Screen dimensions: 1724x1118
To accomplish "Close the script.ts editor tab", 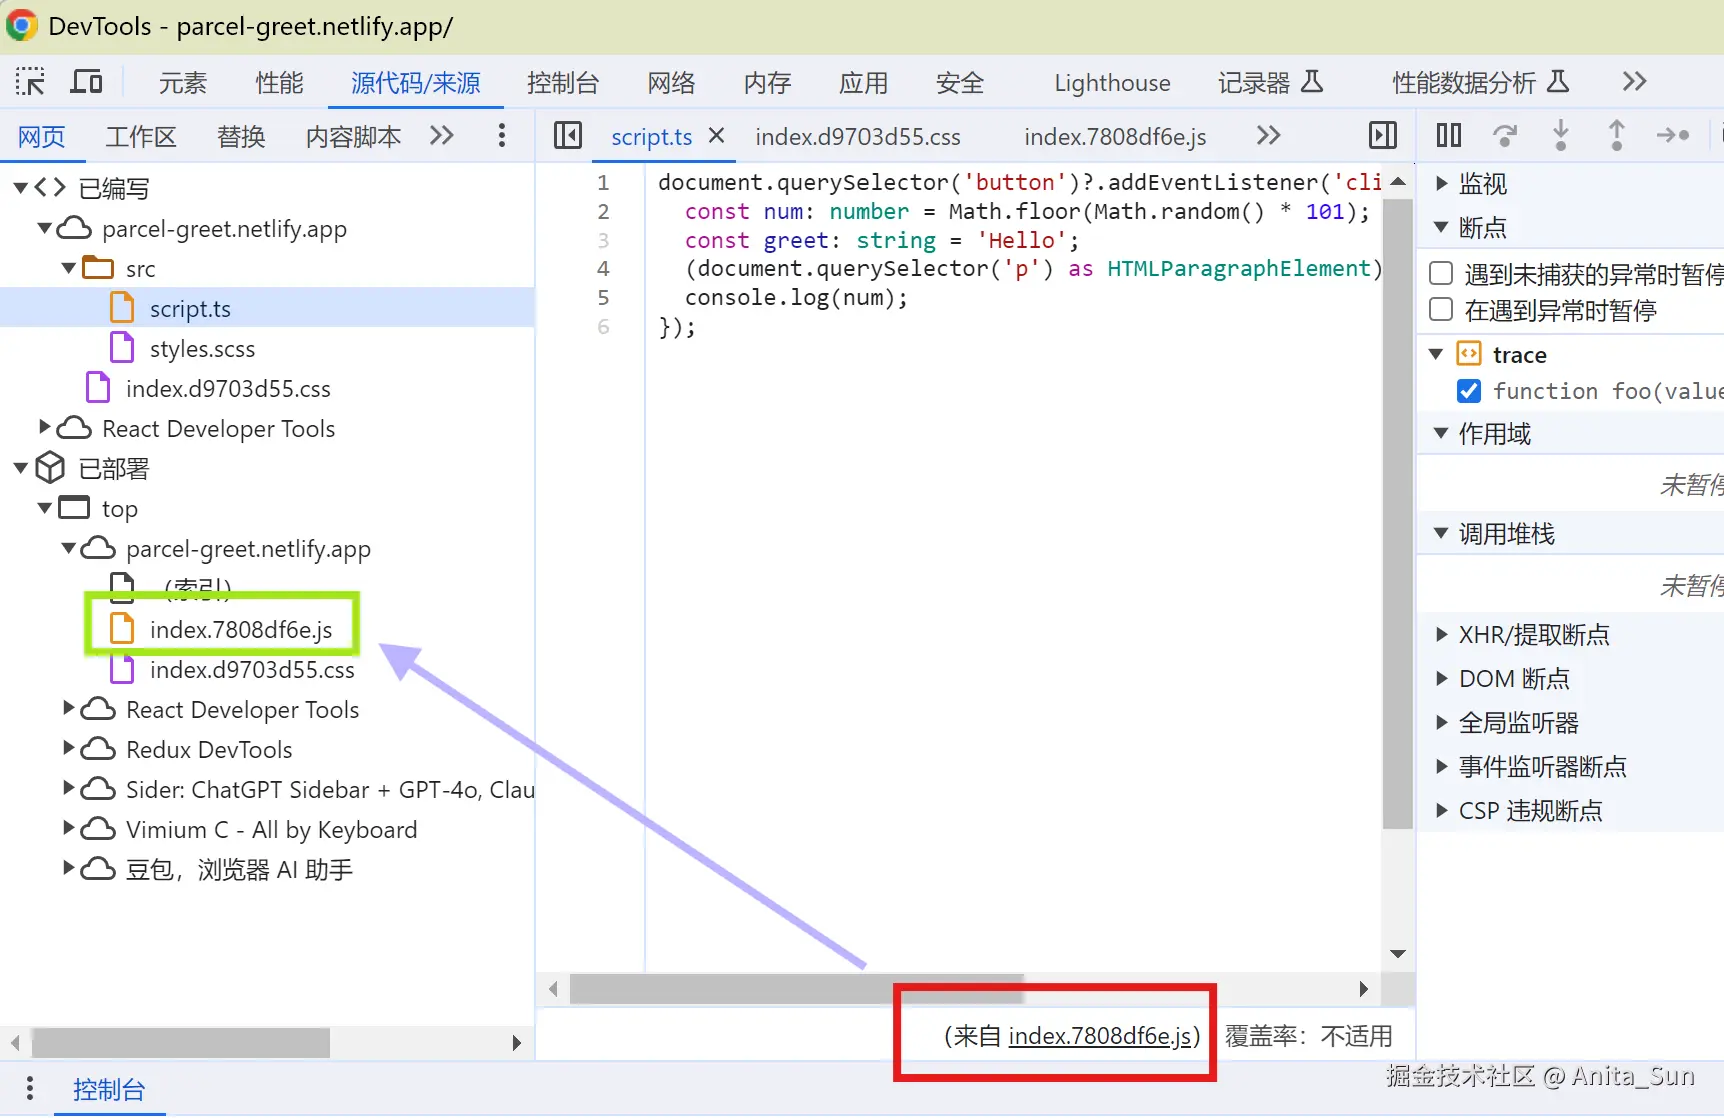I will [x=716, y=135].
